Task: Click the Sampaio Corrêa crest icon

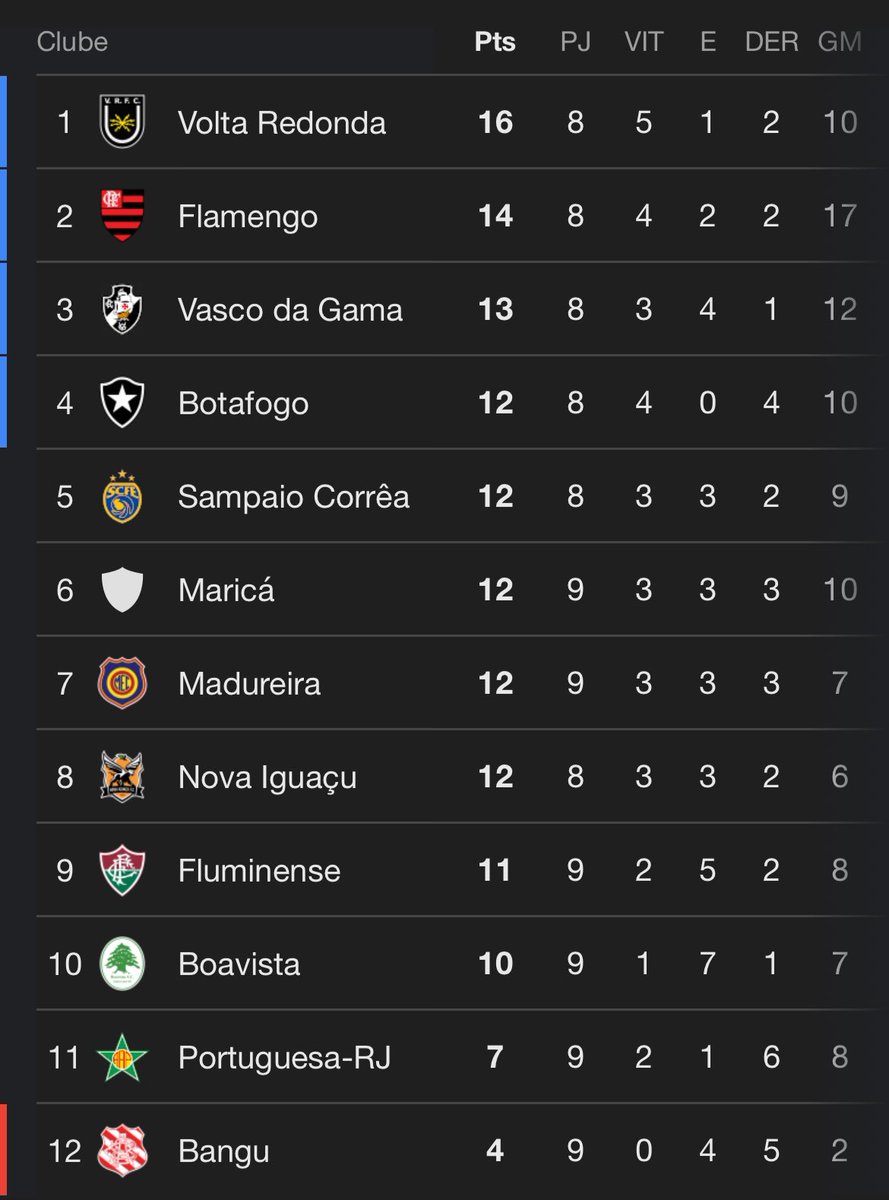Action: 123,496
